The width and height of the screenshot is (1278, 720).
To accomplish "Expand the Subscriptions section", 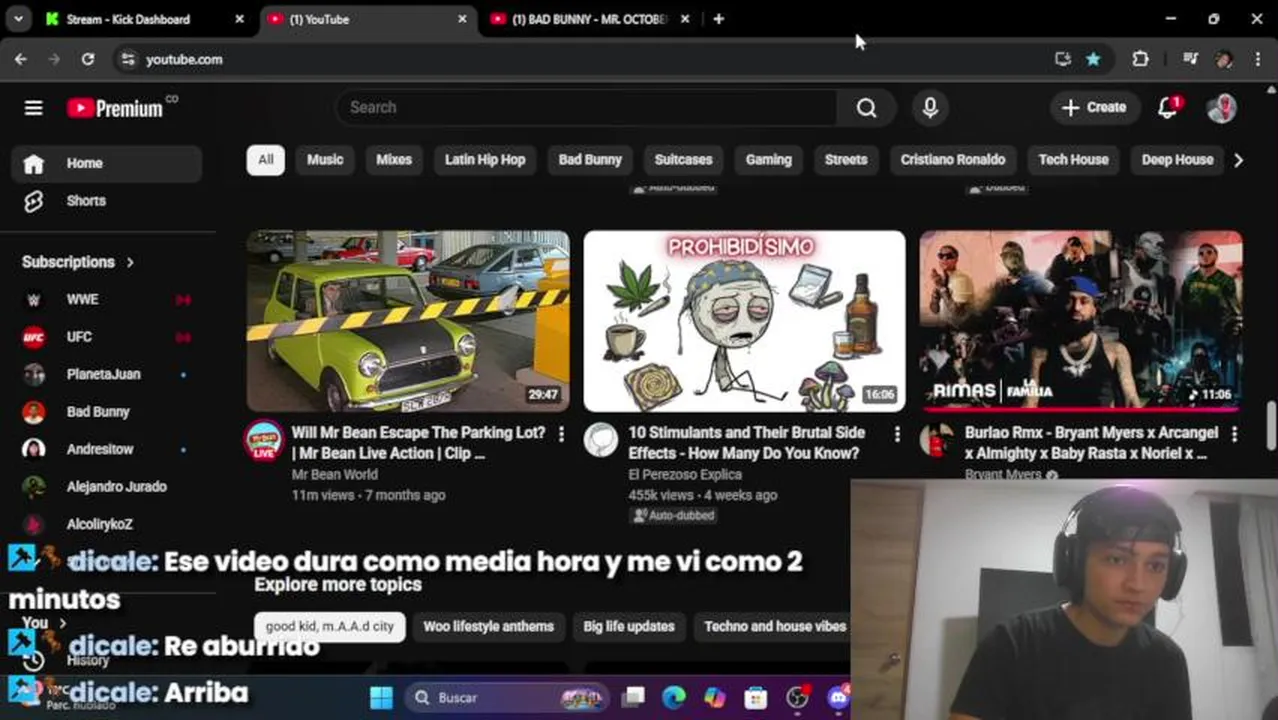I will click(x=78, y=262).
